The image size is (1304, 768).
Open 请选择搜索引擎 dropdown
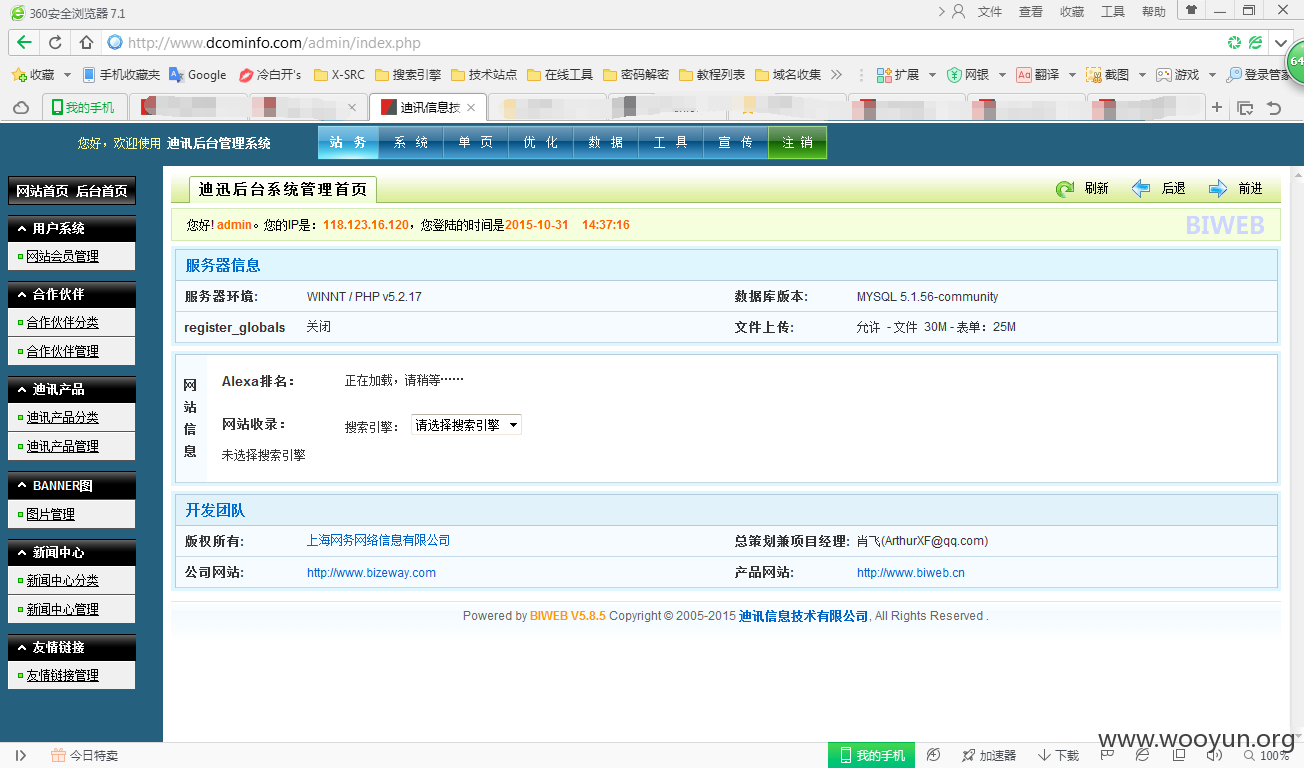pyautogui.click(x=466, y=425)
